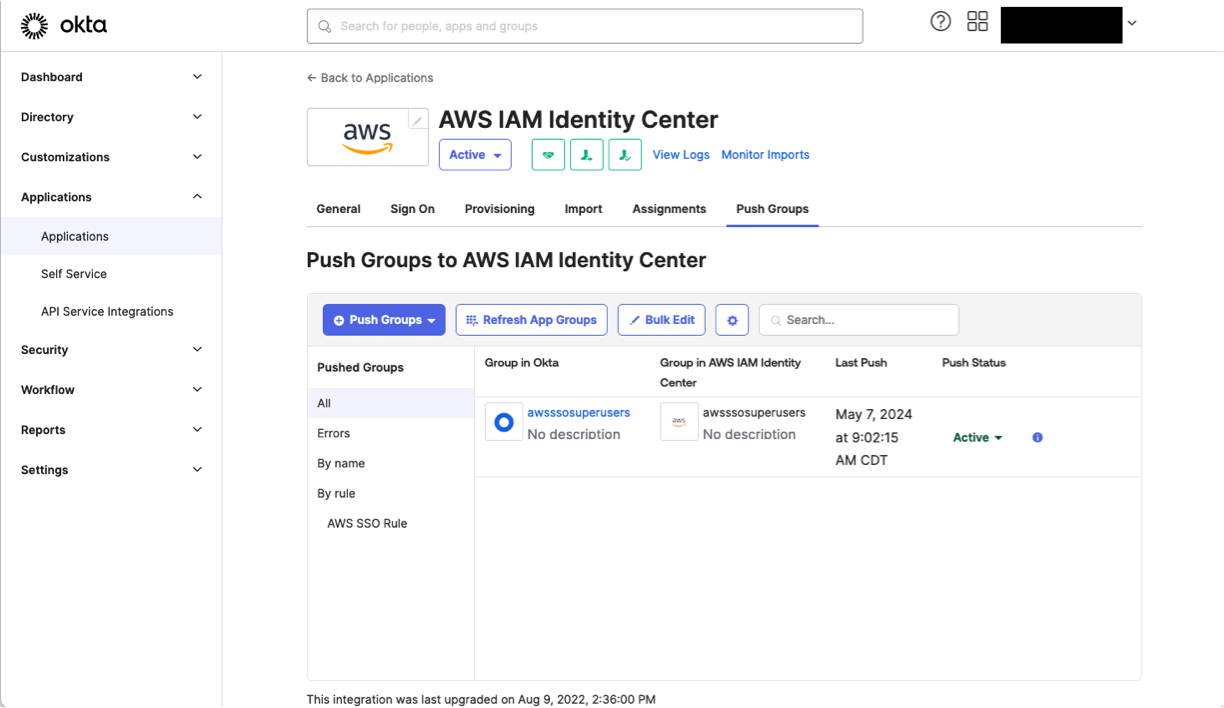Open View Logs
Image resolution: width=1224 pixels, height=708 pixels.
680,155
